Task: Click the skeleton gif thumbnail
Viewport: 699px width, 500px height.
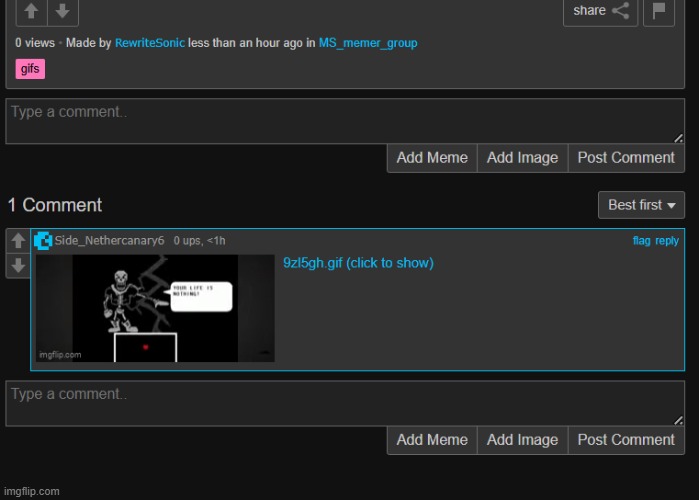Action: point(155,308)
